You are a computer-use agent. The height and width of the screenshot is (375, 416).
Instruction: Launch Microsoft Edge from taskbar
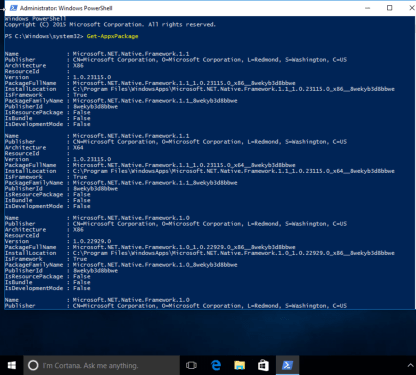(x=216, y=365)
